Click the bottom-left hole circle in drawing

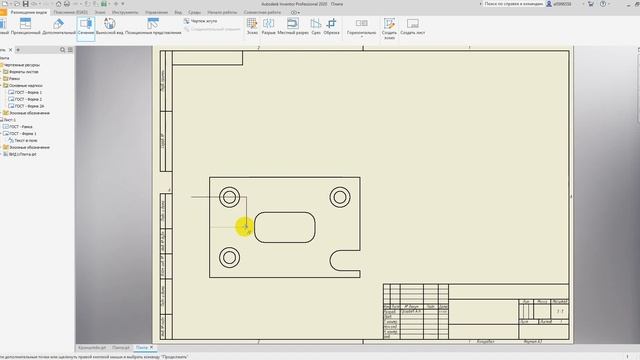[x=229, y=258]
